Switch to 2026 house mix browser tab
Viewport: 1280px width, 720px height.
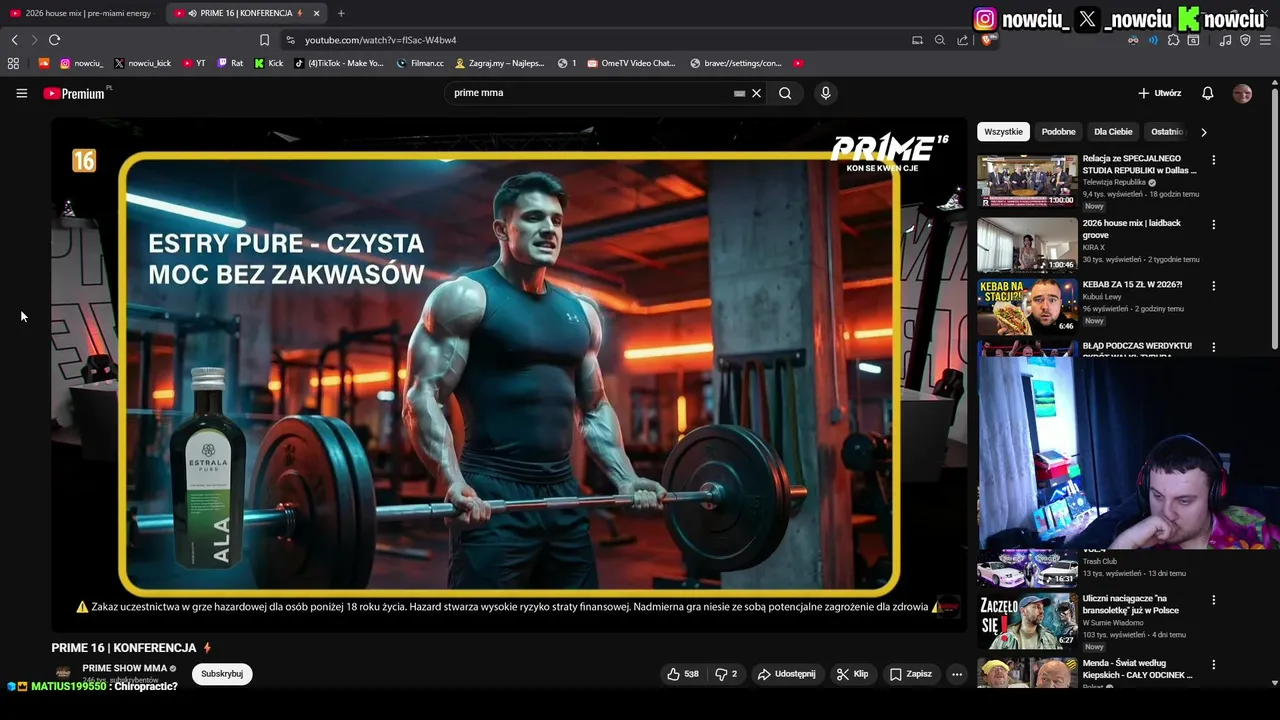click(82, 13)
